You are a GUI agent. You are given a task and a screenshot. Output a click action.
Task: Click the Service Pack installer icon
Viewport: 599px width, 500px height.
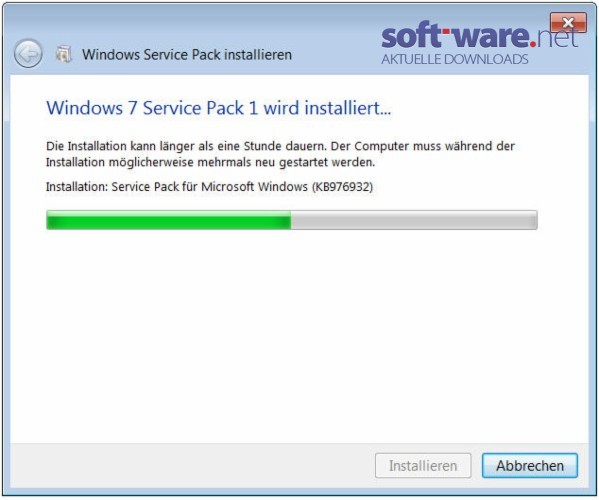[x=64, y=54]
